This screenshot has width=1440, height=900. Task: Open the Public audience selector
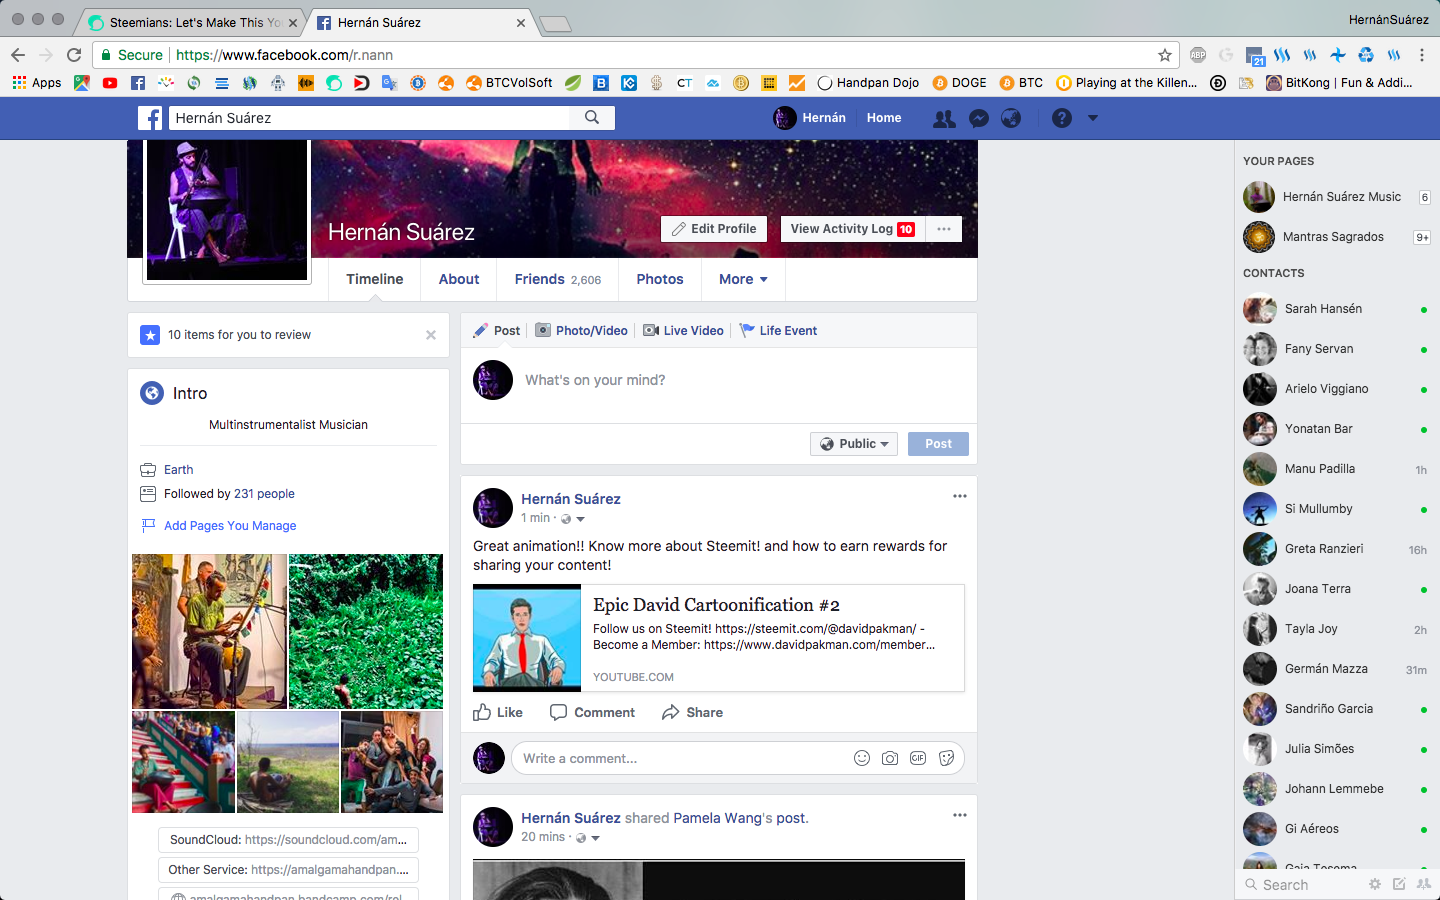pyautogui.click(x=854, y=444)
